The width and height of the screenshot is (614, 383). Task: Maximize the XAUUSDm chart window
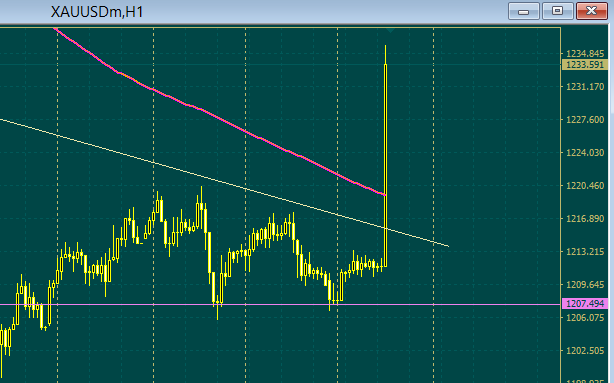[x=558, y=11]
